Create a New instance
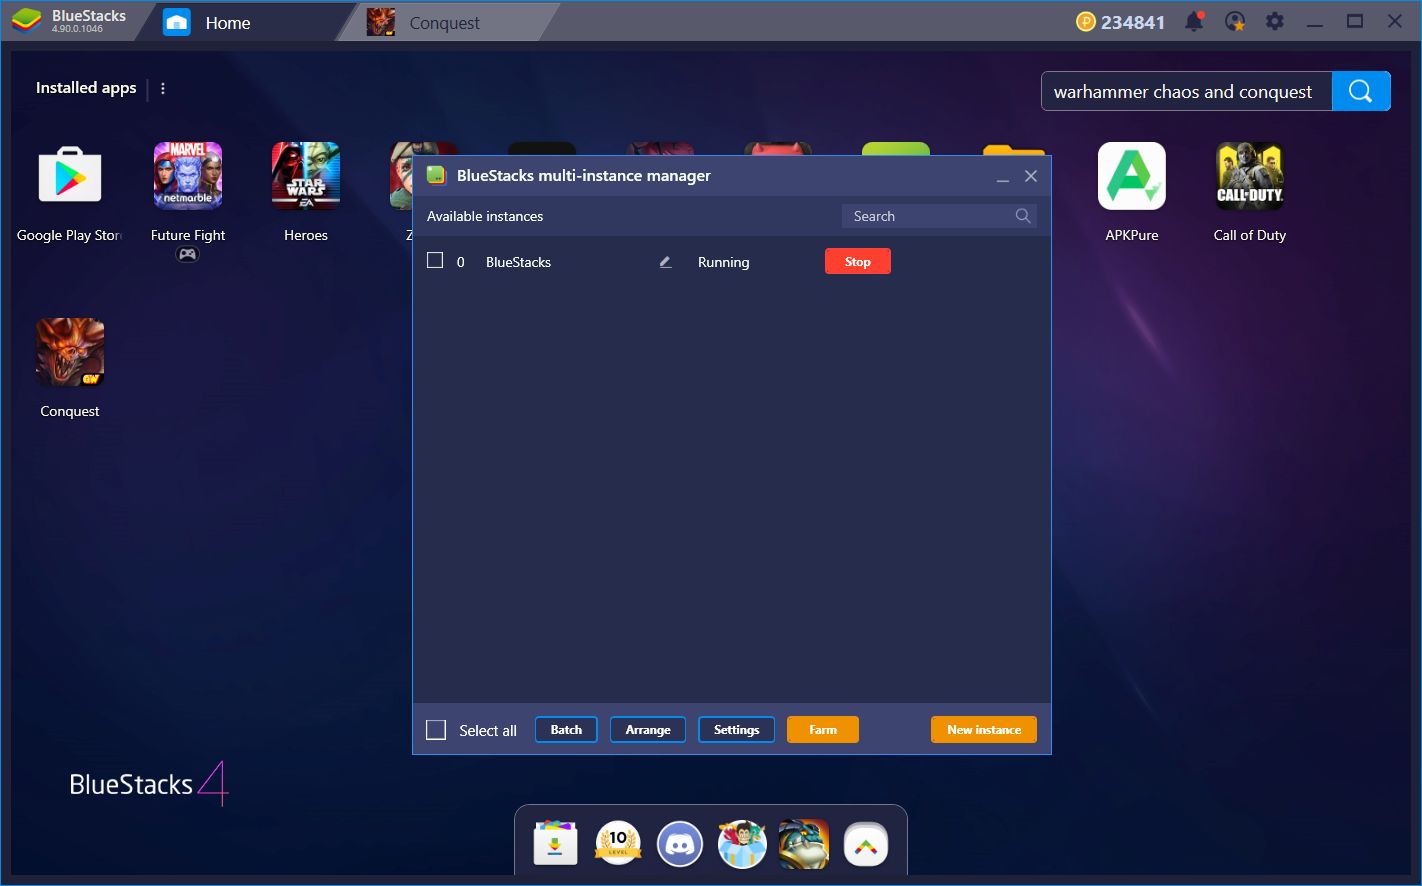The height and width of the screenshot is (886, 1422). pos(984,730)
